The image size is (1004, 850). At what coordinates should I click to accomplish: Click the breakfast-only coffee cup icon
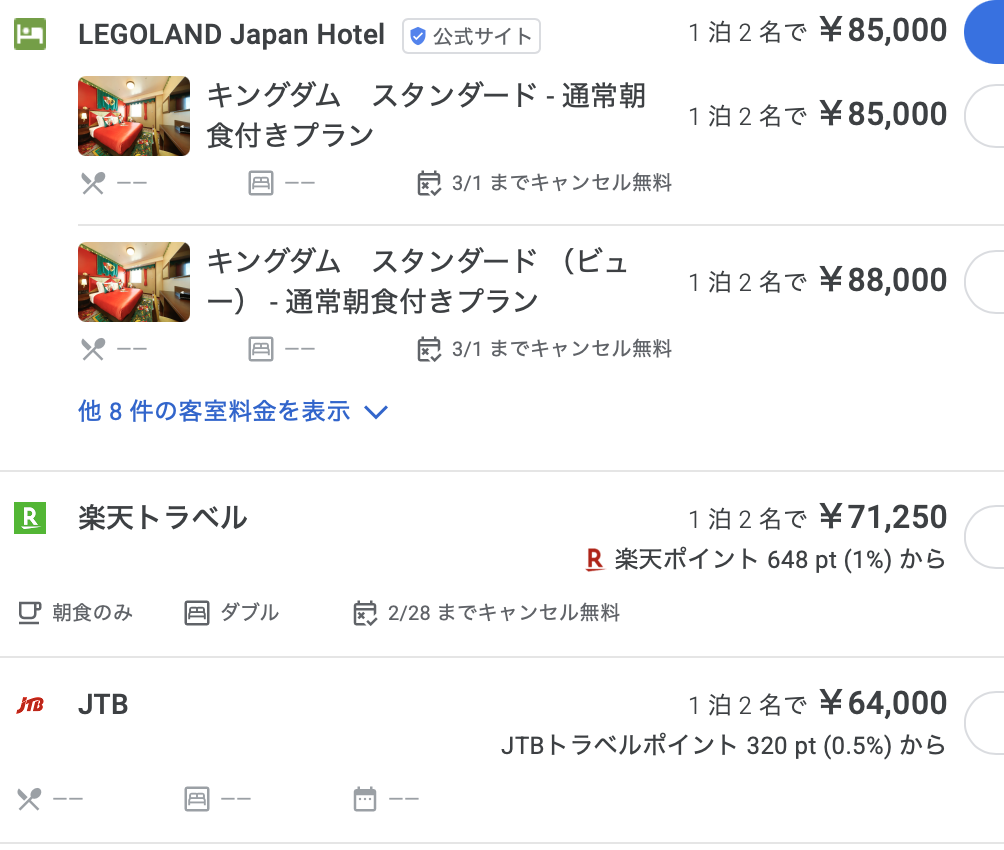pyautogui.click(x=29, y=612)
